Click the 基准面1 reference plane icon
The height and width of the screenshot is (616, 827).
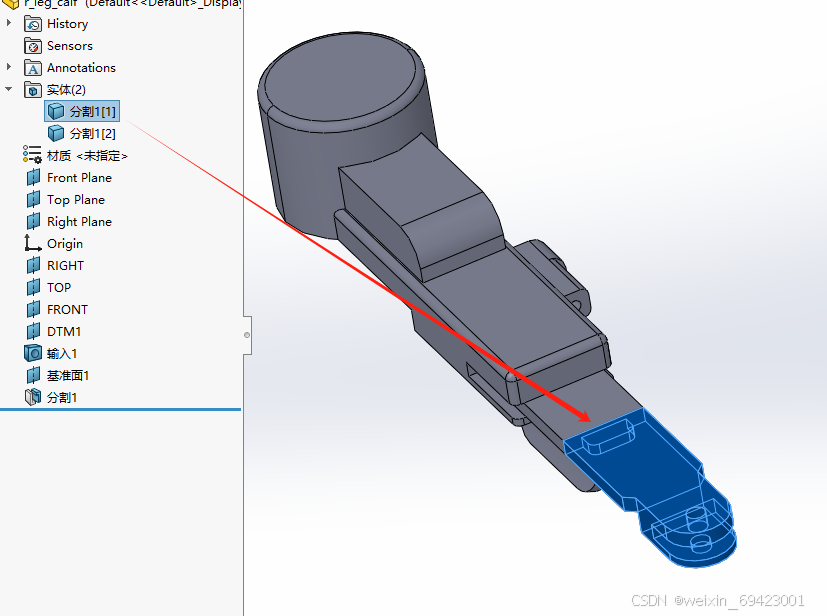(x=33, y=375)
